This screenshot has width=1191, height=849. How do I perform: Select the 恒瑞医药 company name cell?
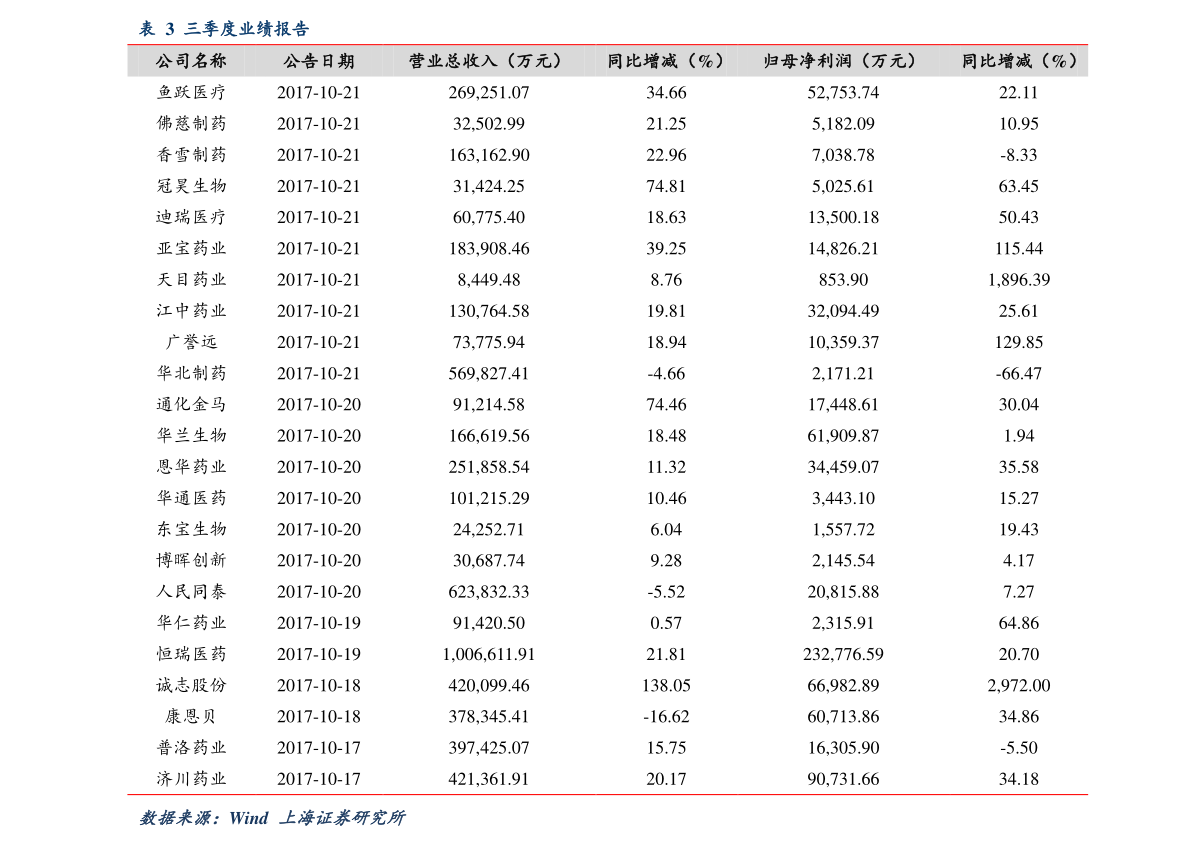click(191, 654)
